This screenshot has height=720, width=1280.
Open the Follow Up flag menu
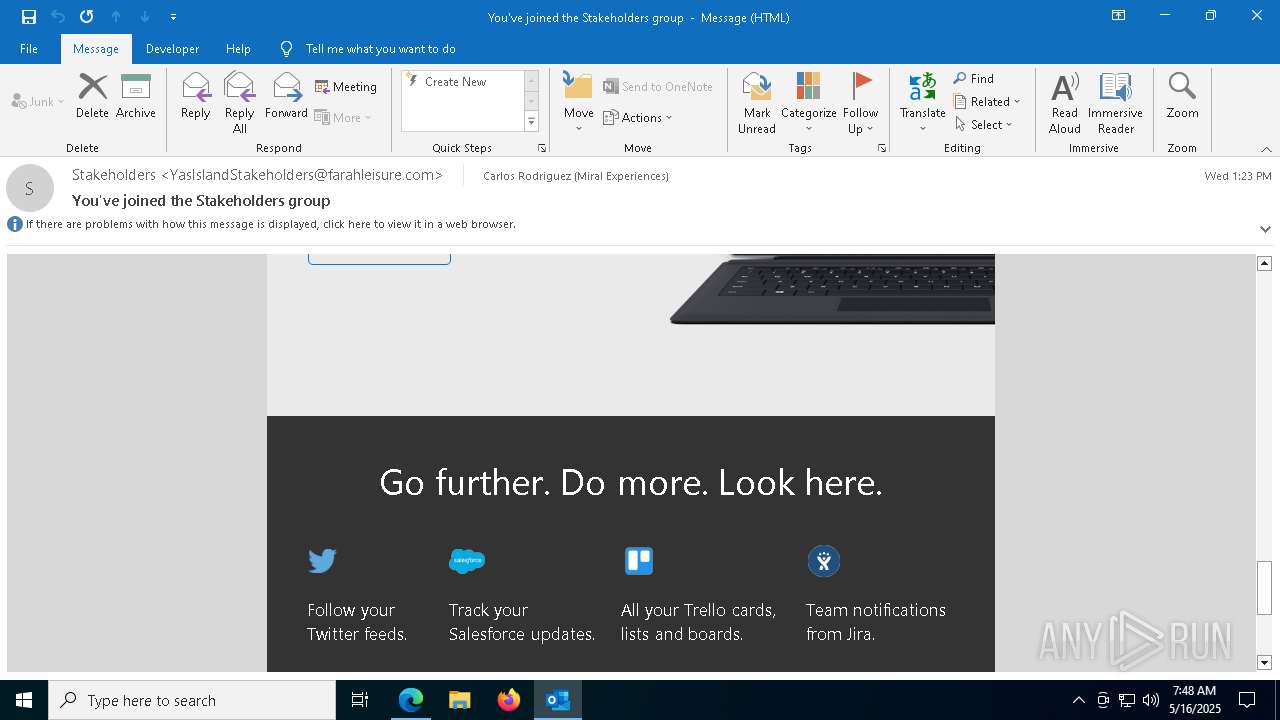(860, 102)
